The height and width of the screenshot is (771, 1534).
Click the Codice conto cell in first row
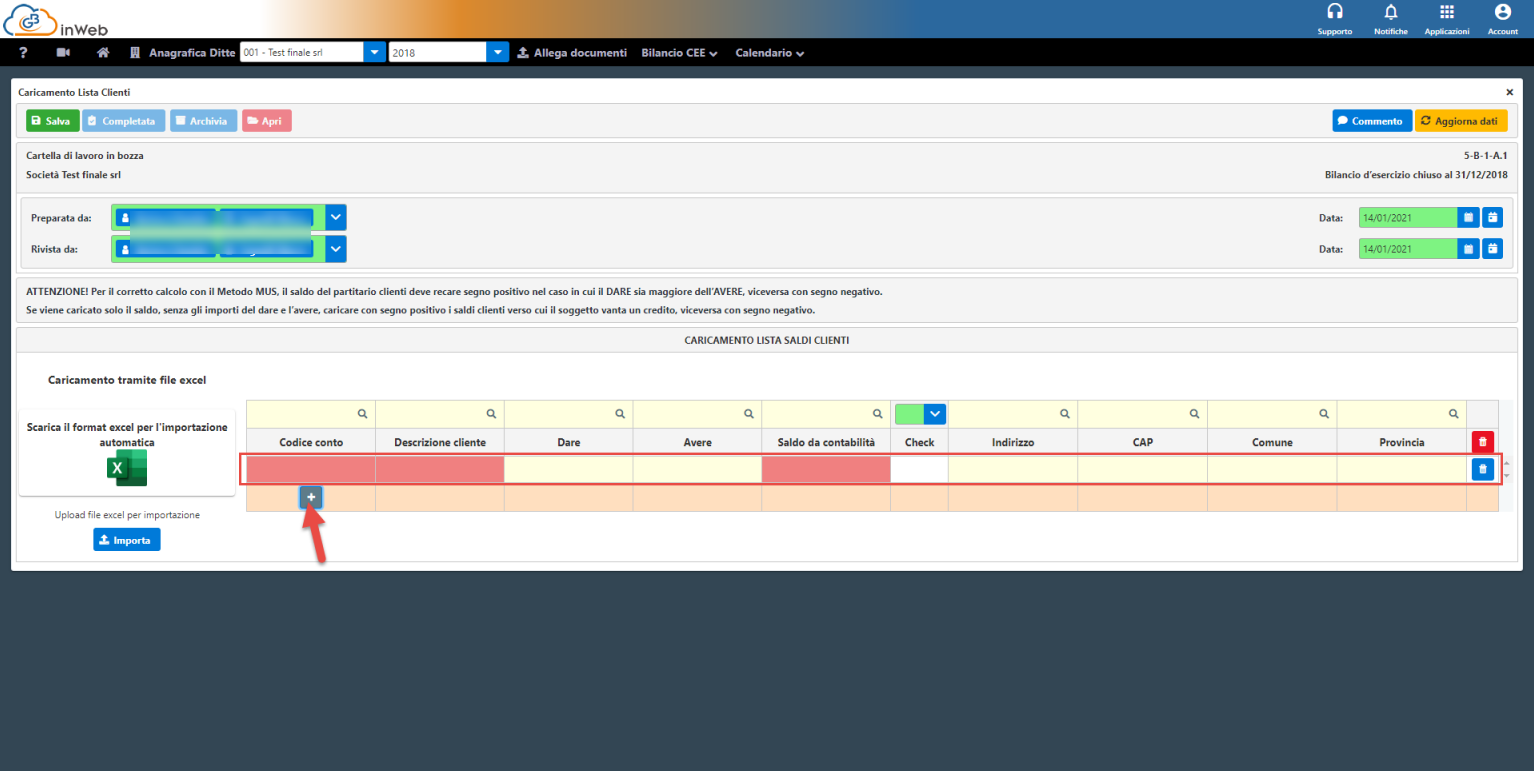click(311, 469)
